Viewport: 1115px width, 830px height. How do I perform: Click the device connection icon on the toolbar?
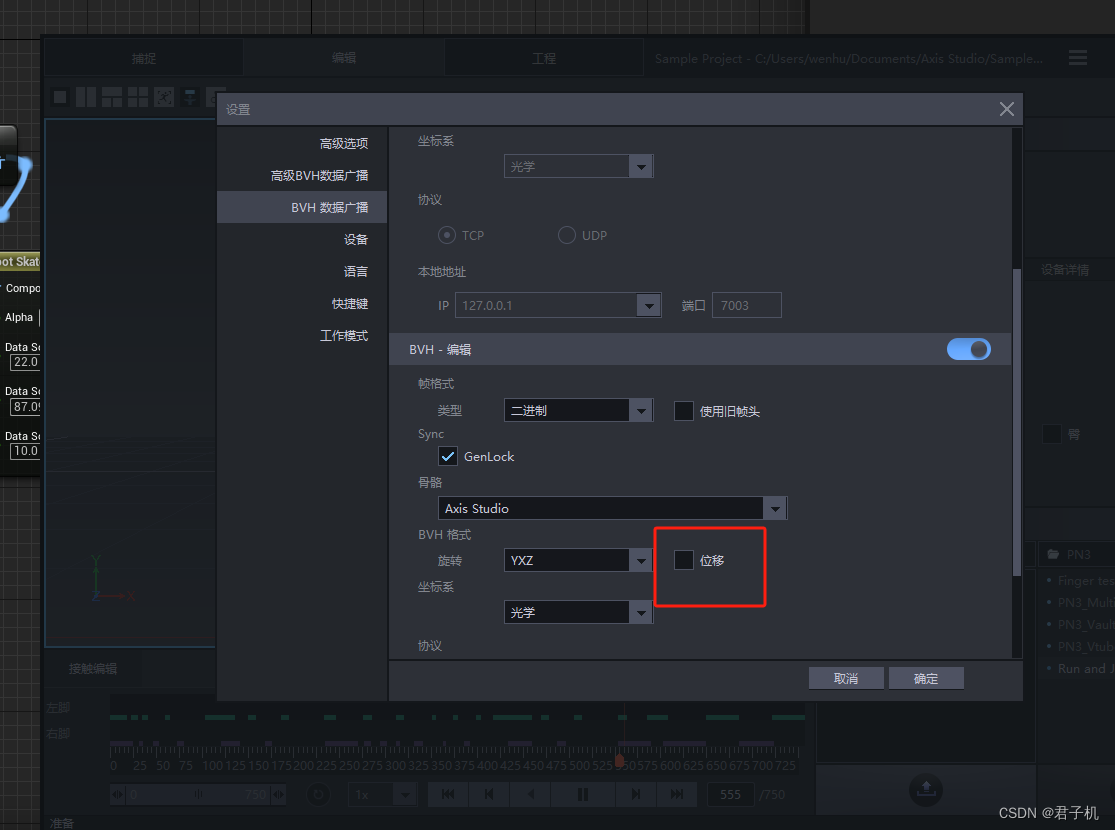[x=189, y=96]
